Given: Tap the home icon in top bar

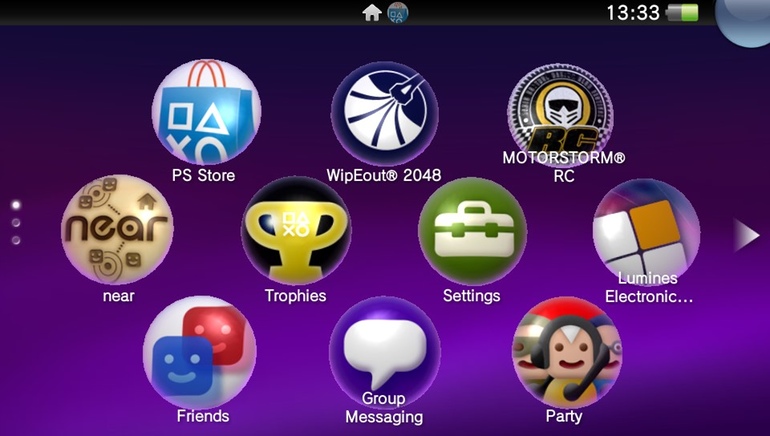Looking at the screenshot, I should coord(371,13).
